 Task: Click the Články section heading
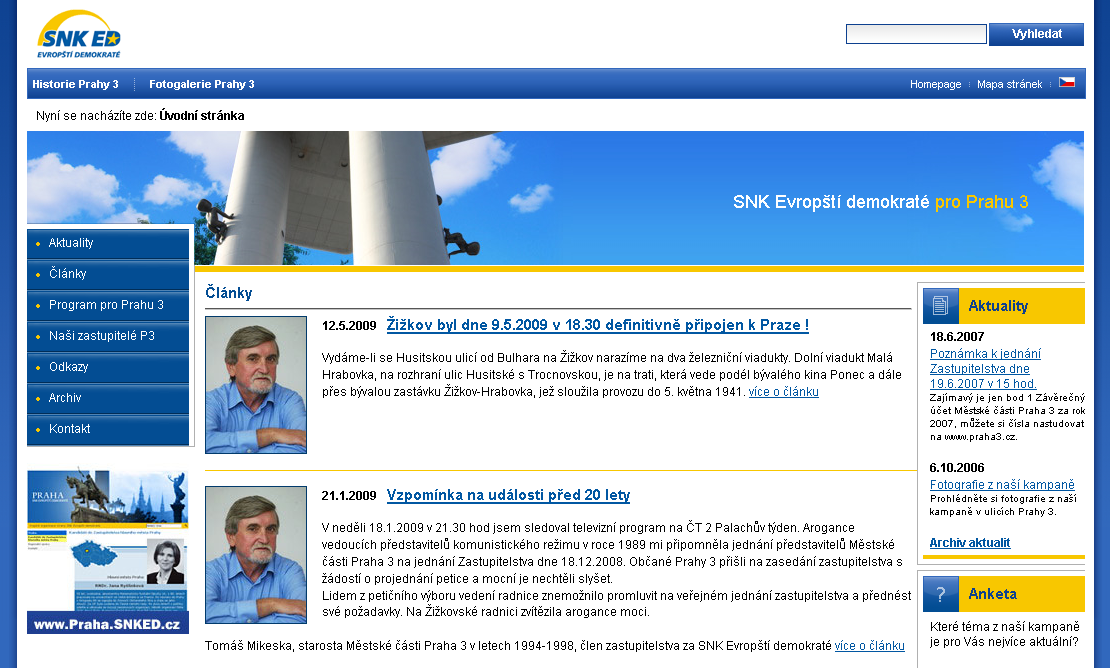[x=229, y=293]
